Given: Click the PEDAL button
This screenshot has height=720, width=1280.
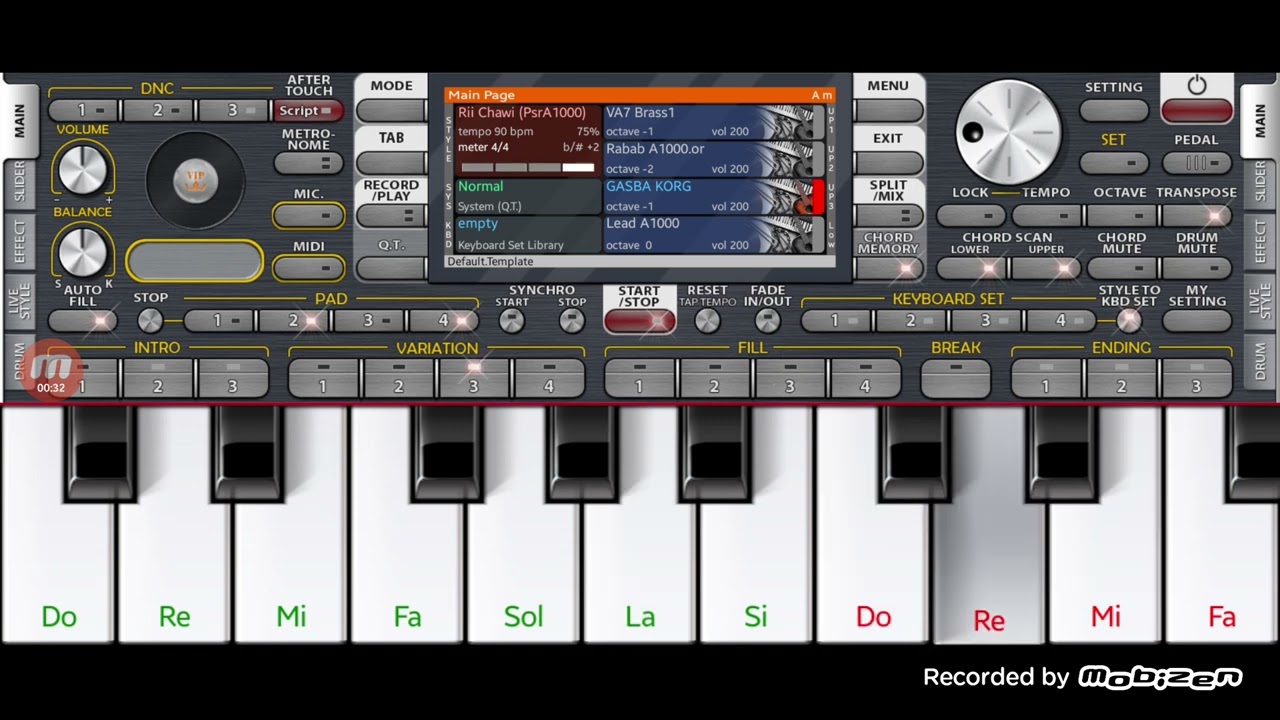Looking at the screenshot, I should click(1197, 162).
